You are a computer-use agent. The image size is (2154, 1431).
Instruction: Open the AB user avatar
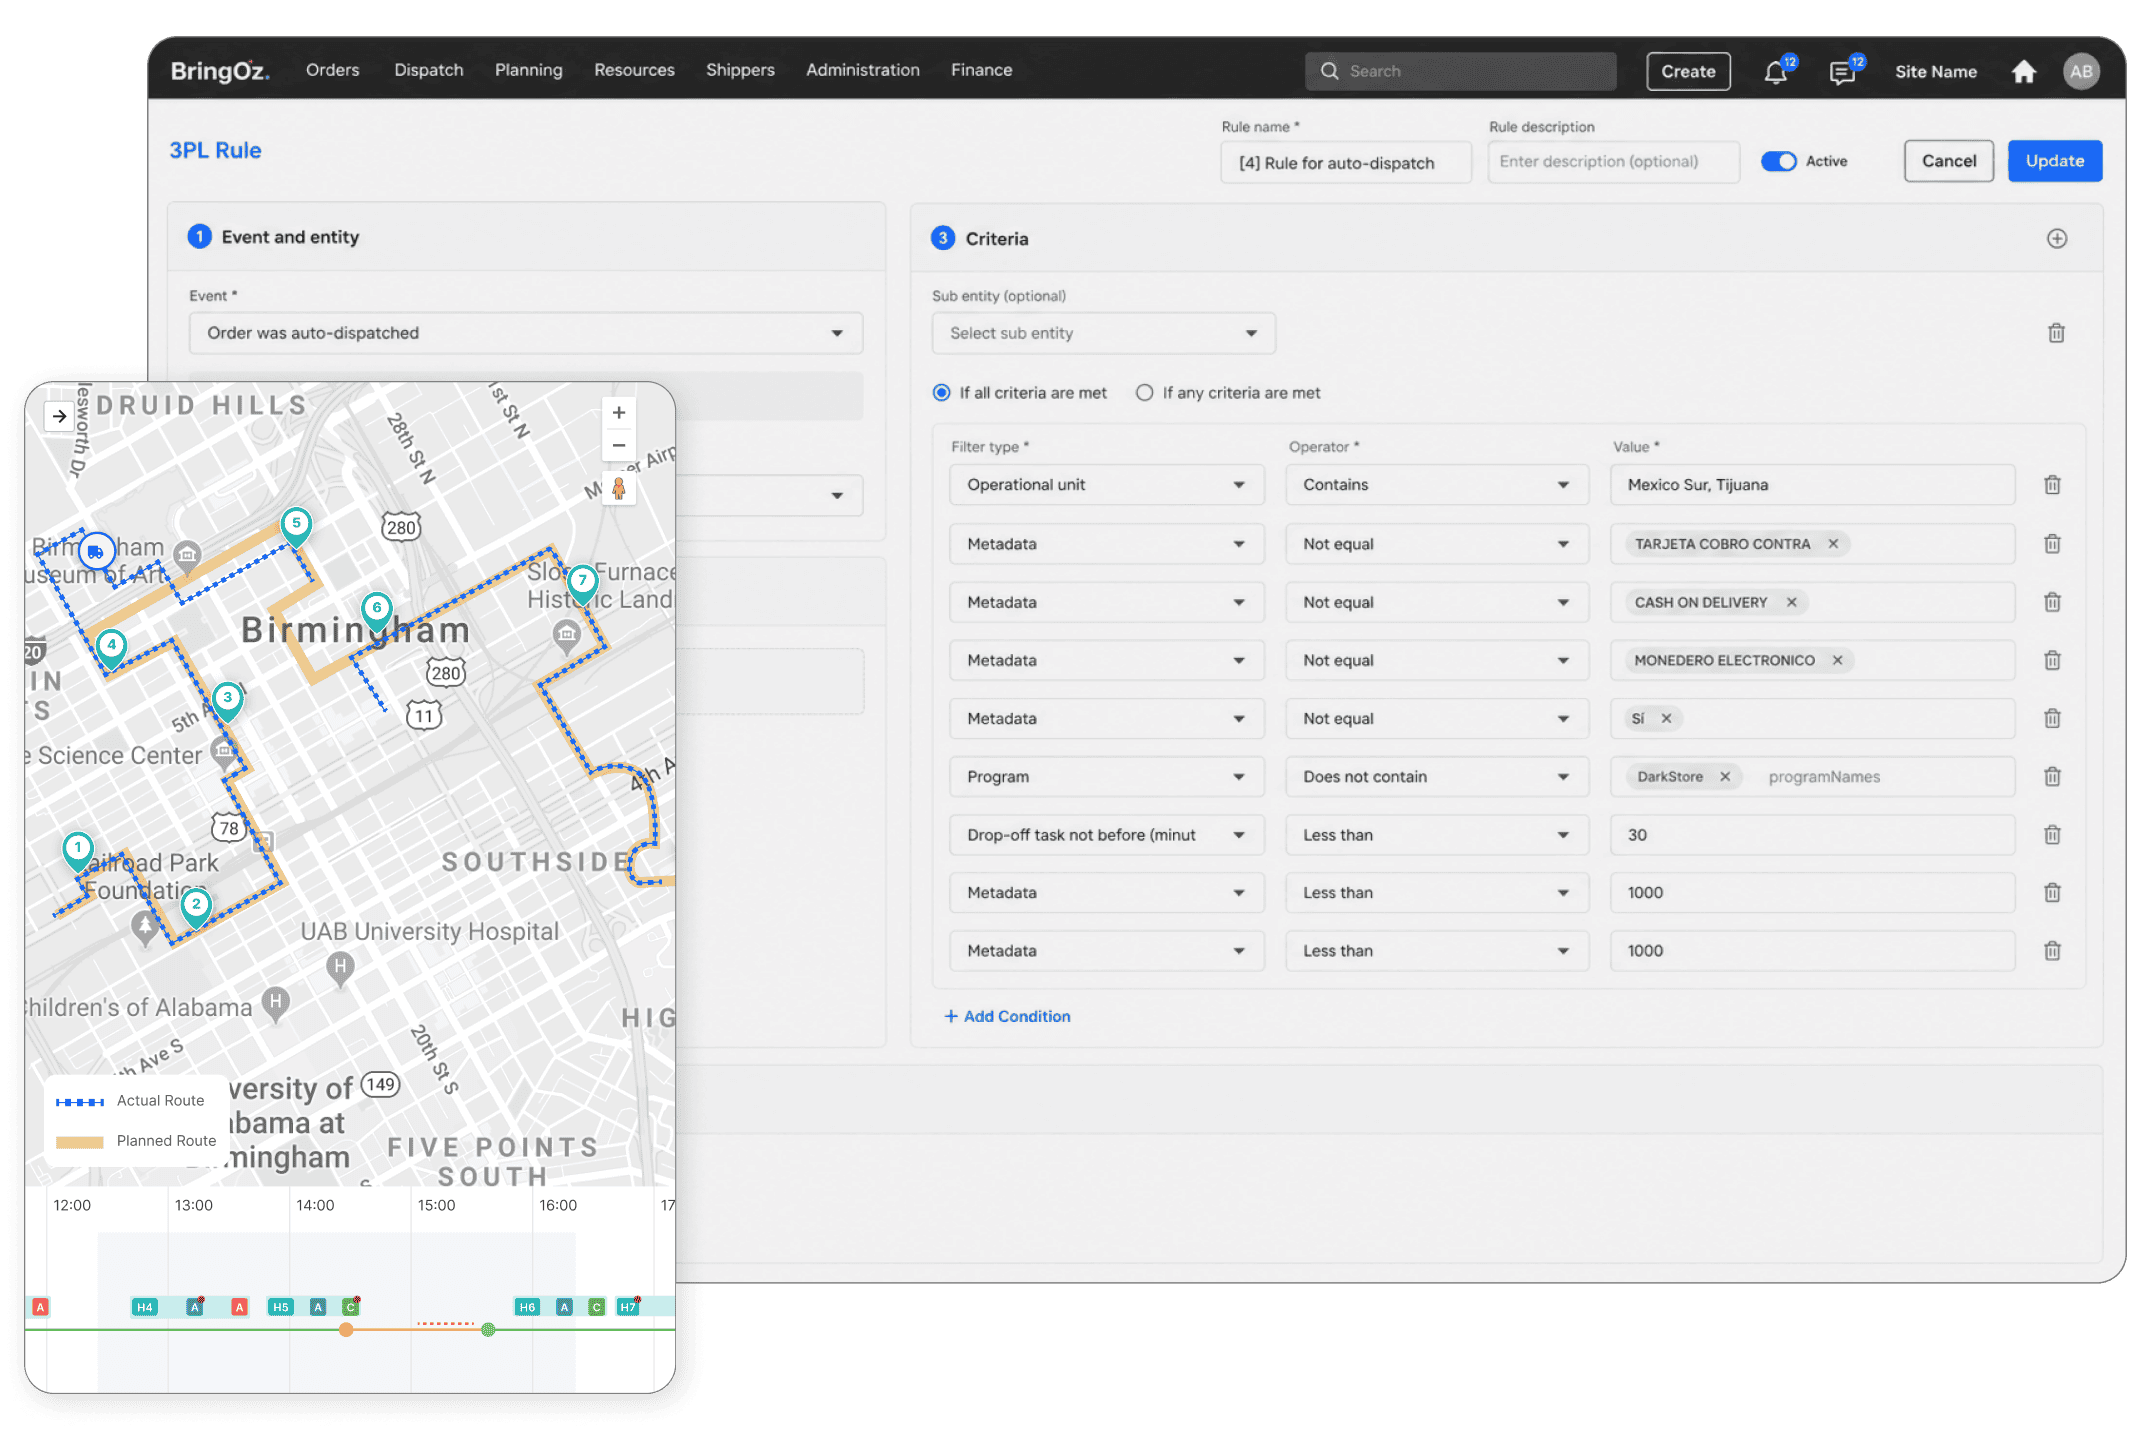click(2081, 72)
